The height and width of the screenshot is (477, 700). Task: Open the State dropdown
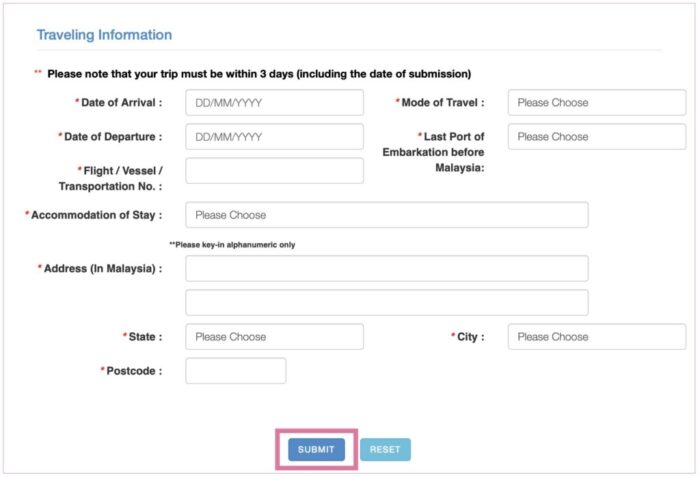[x=275, y=337]
